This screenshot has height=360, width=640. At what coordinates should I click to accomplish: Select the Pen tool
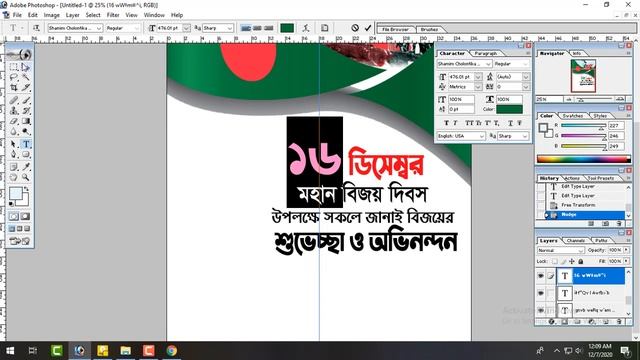13,155
